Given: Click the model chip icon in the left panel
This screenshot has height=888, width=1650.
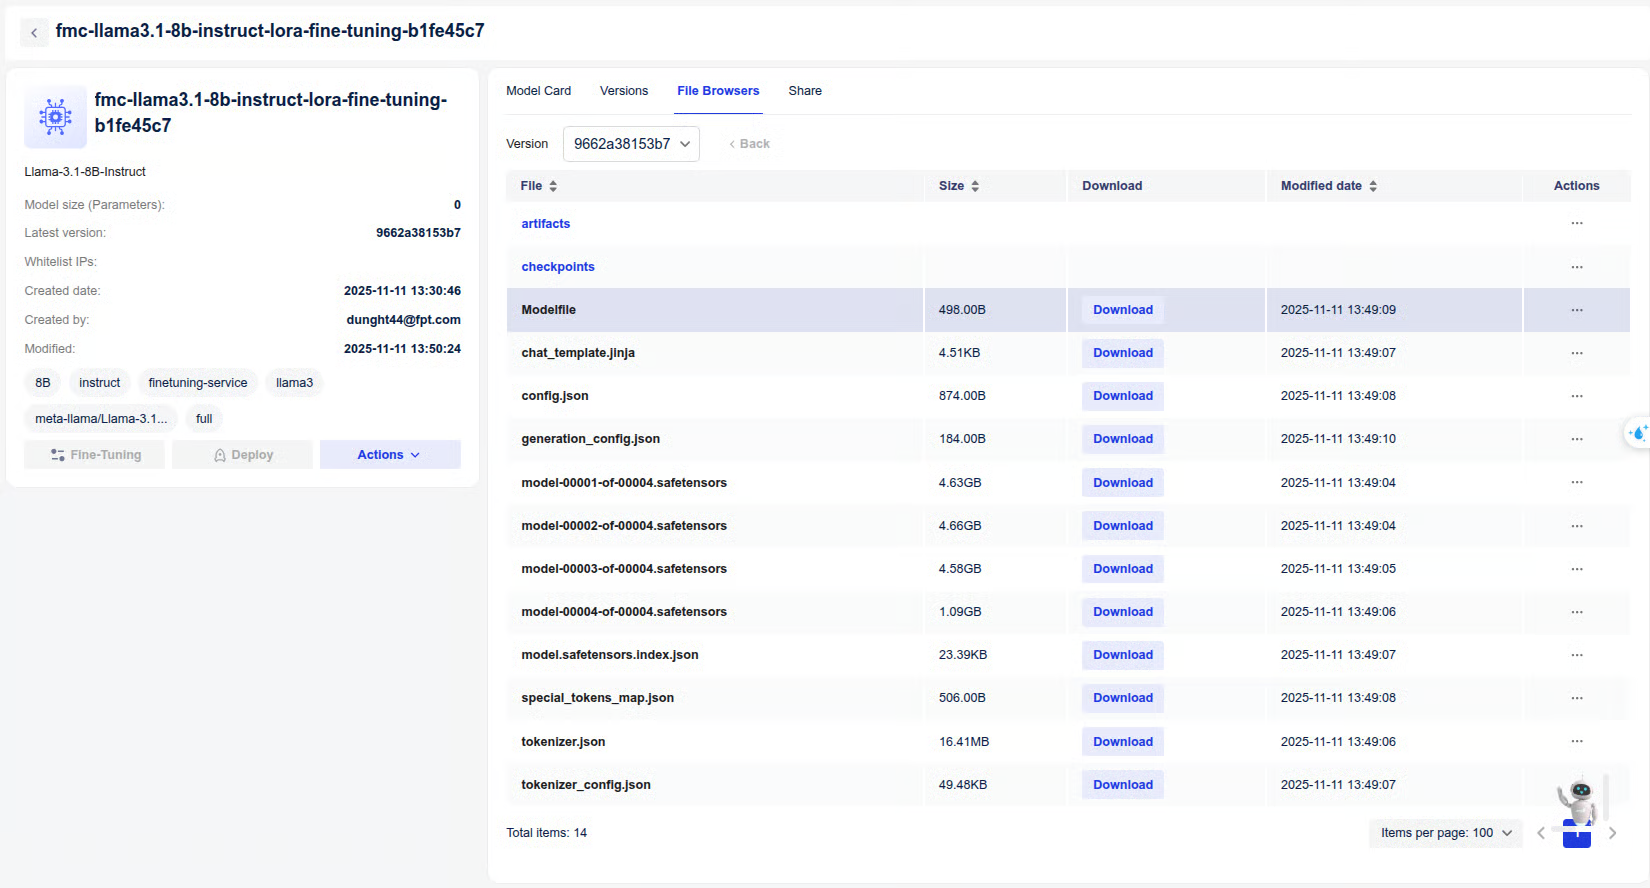Looking at the screenshot, I should coord(55,117).
